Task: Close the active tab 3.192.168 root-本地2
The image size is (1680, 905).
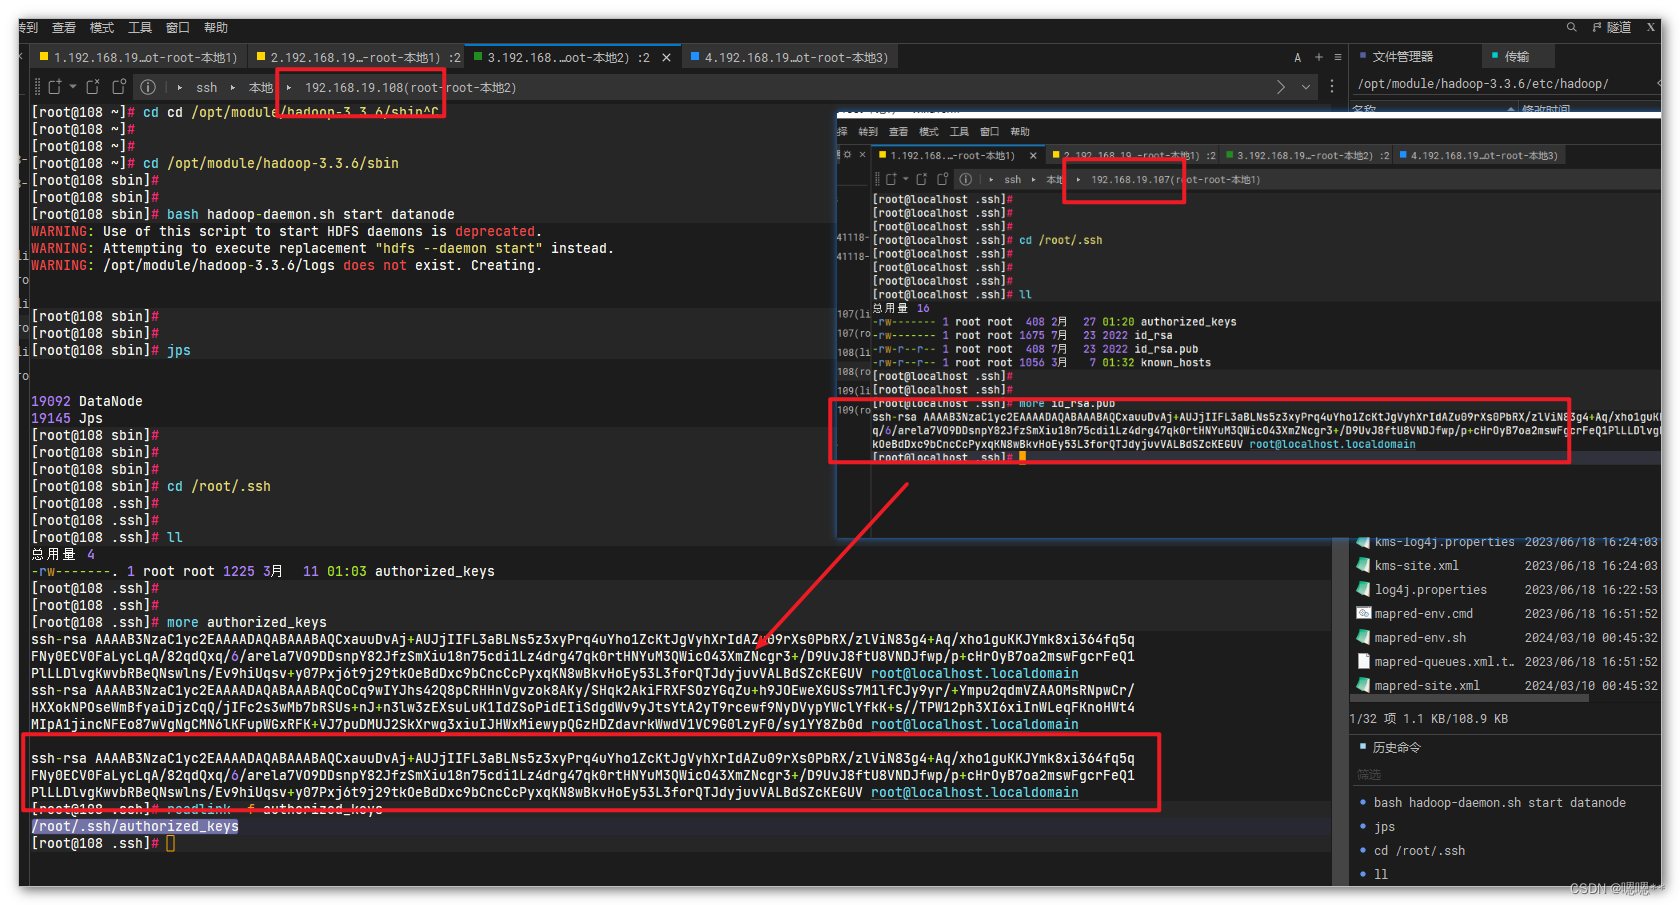Action: [666, 58]
